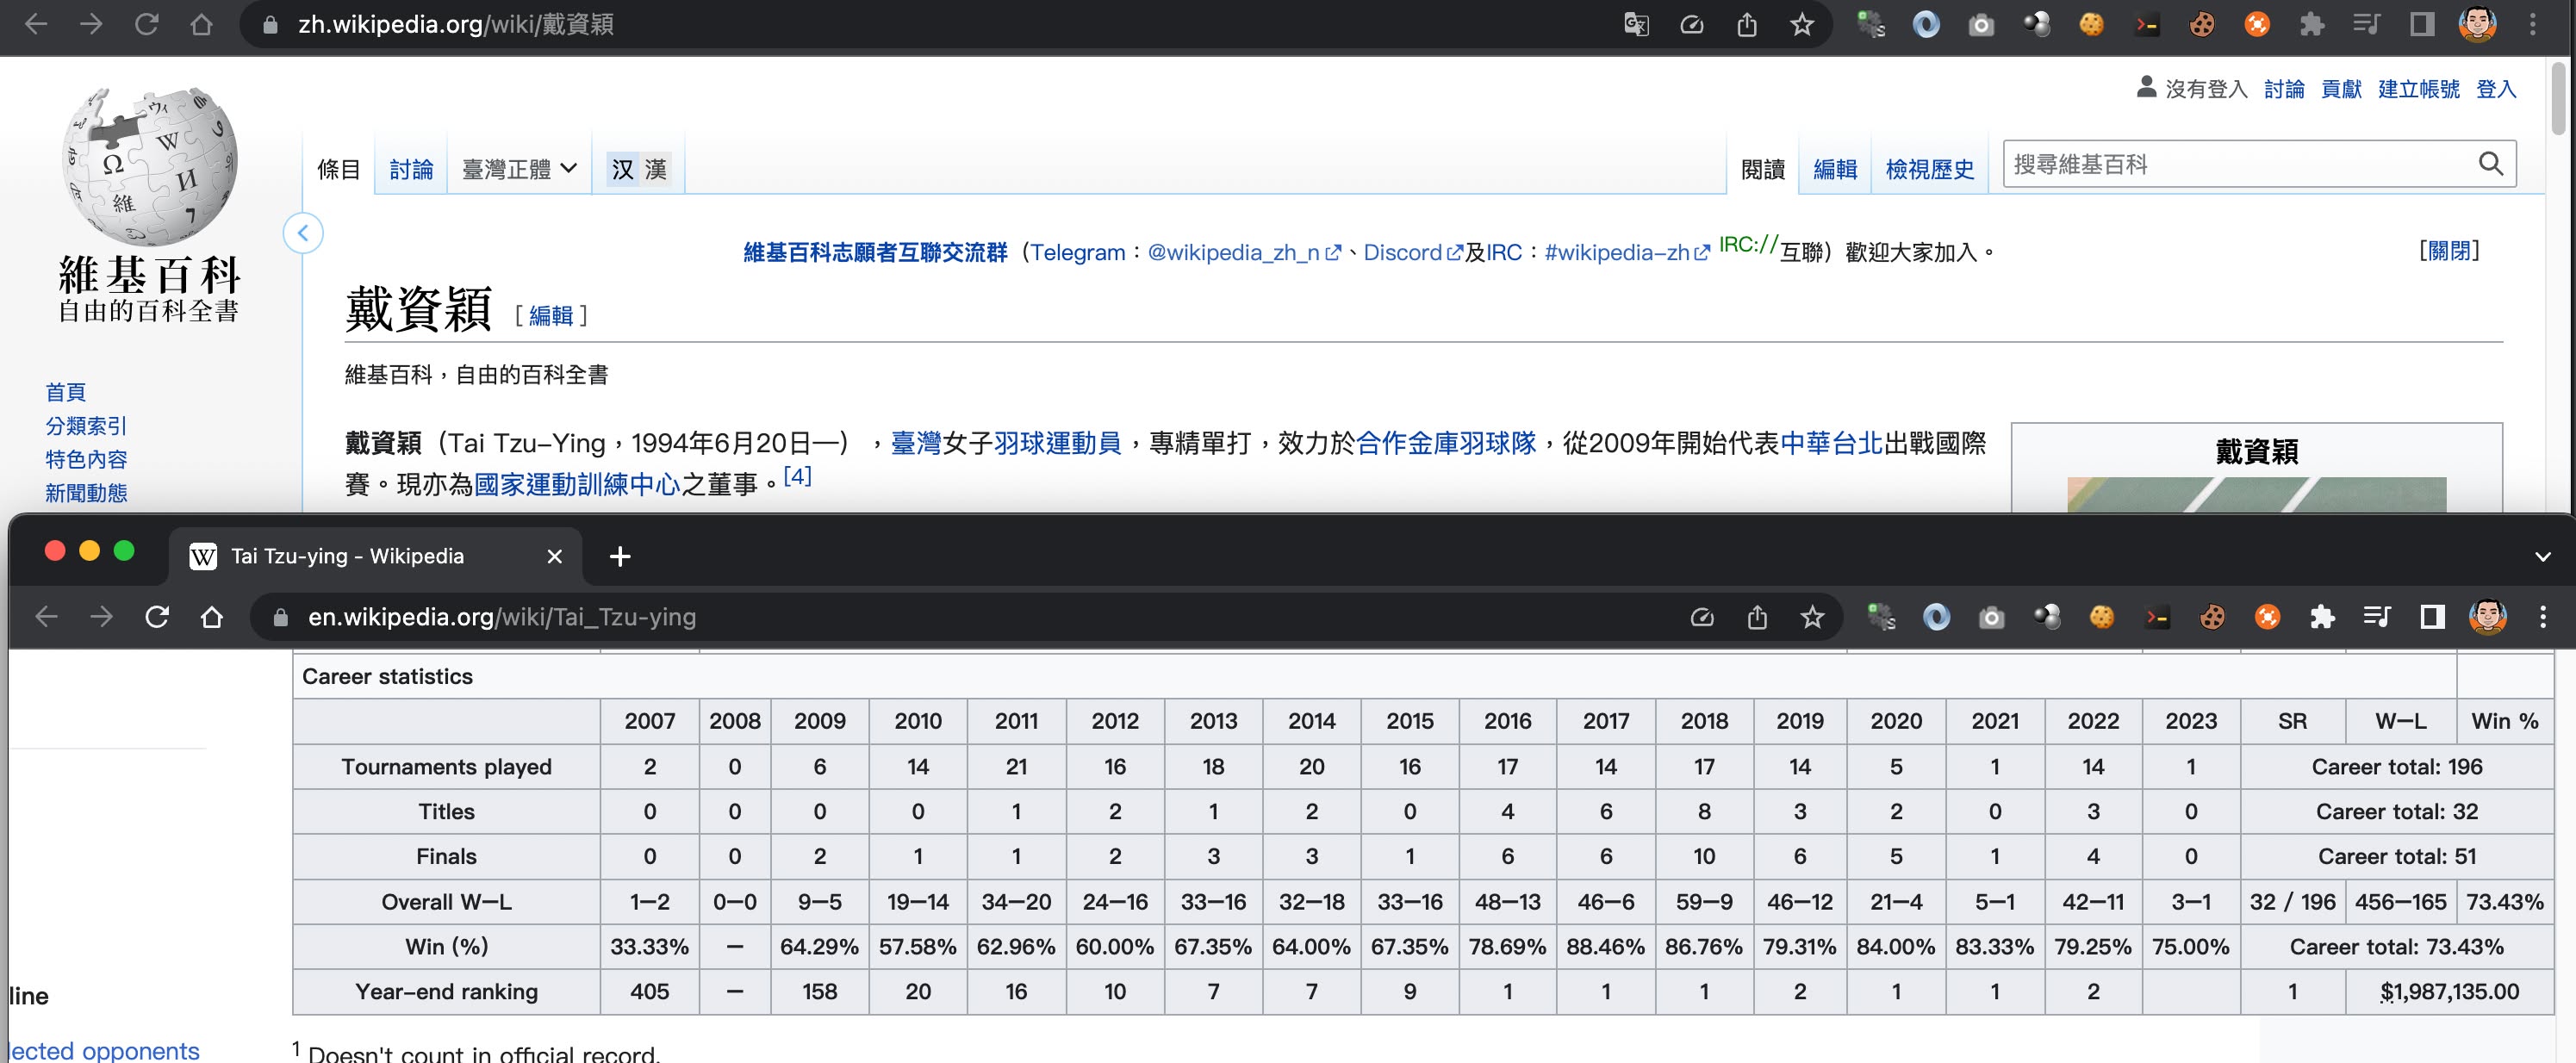Click the translate icon in the zh.wikipedia address bar
The width and height of the screenshot is (2576, 1063).
click(x=1636, y=24)
